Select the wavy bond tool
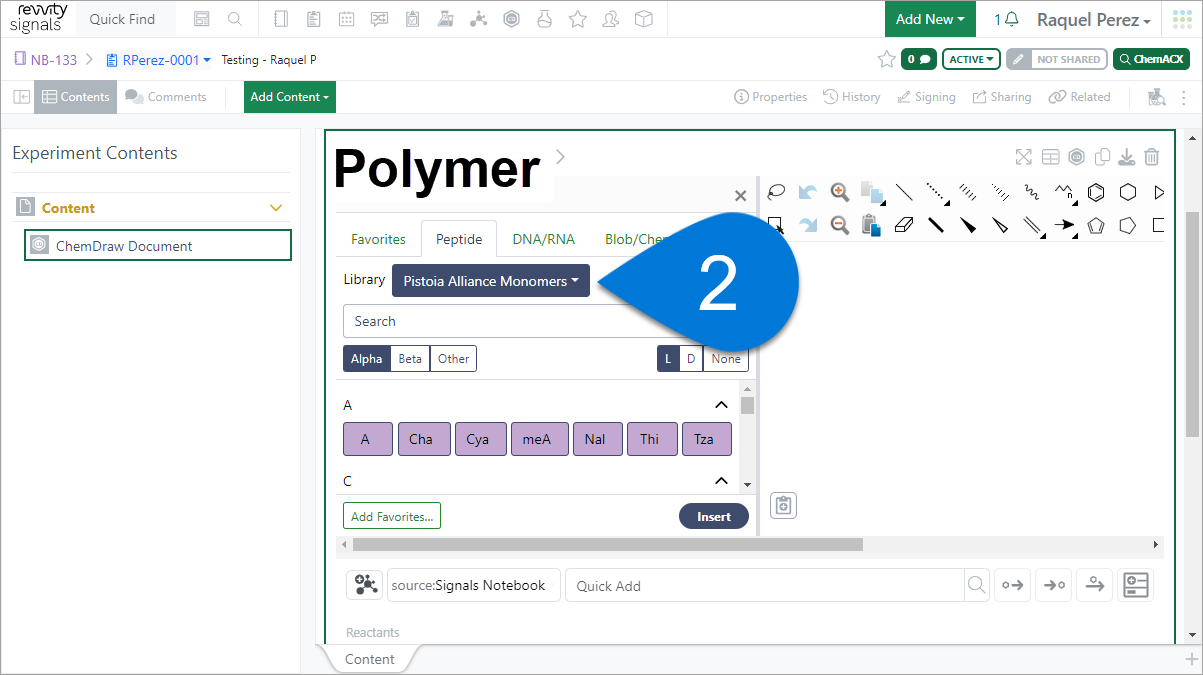 (1032, 192)
